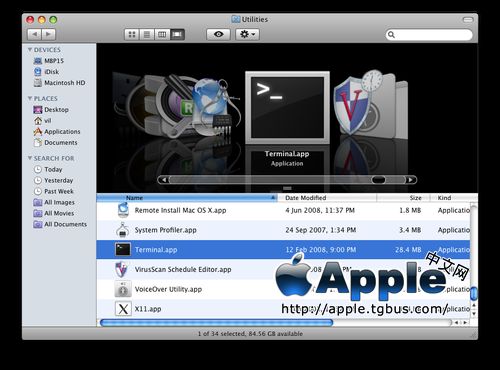
Task: Click the VoiceOver Utility.app file name
Action: click(168, 289)
